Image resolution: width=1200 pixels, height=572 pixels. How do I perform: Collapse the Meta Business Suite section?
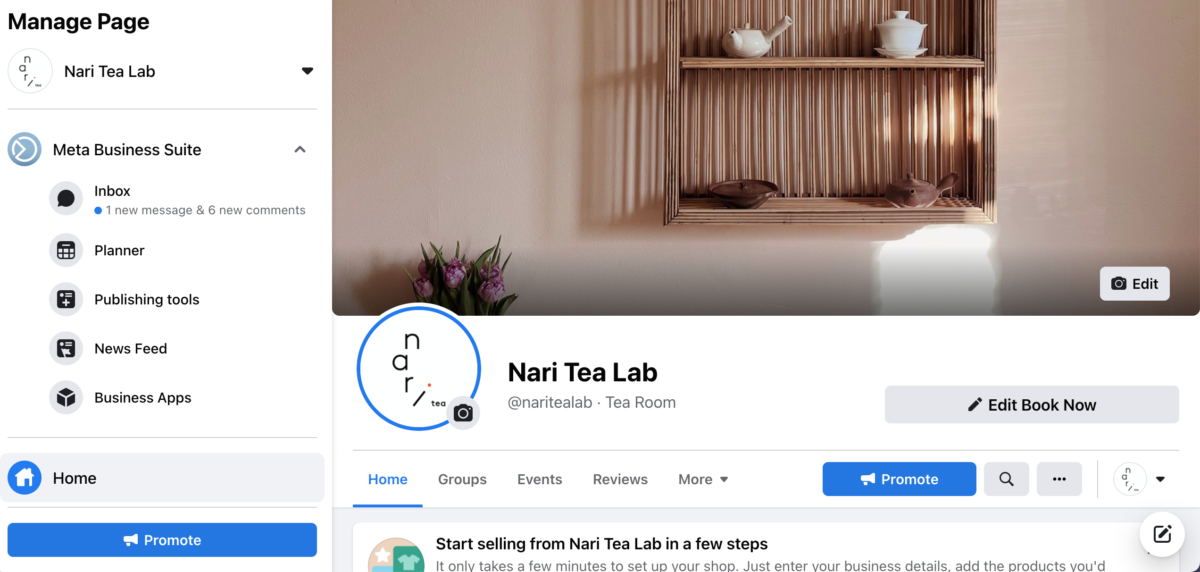299,150
